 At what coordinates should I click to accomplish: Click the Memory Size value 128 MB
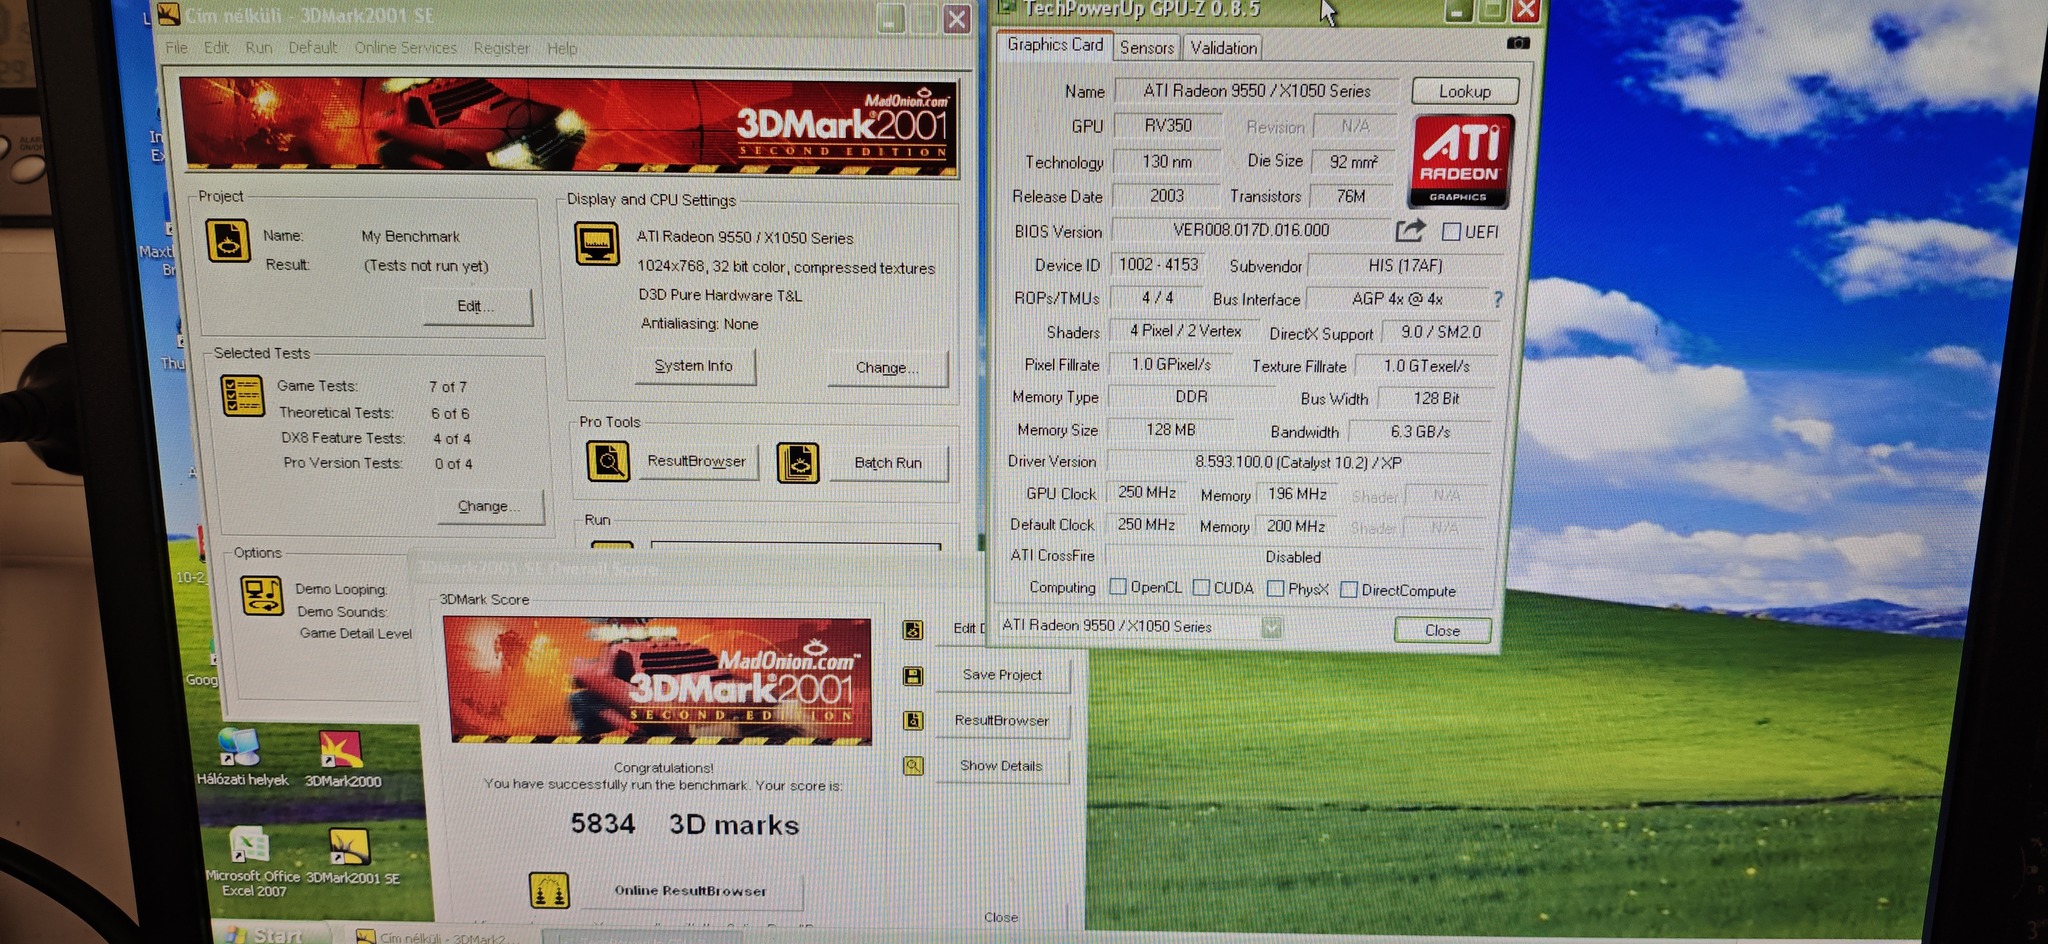click(x=1170, y=430)
